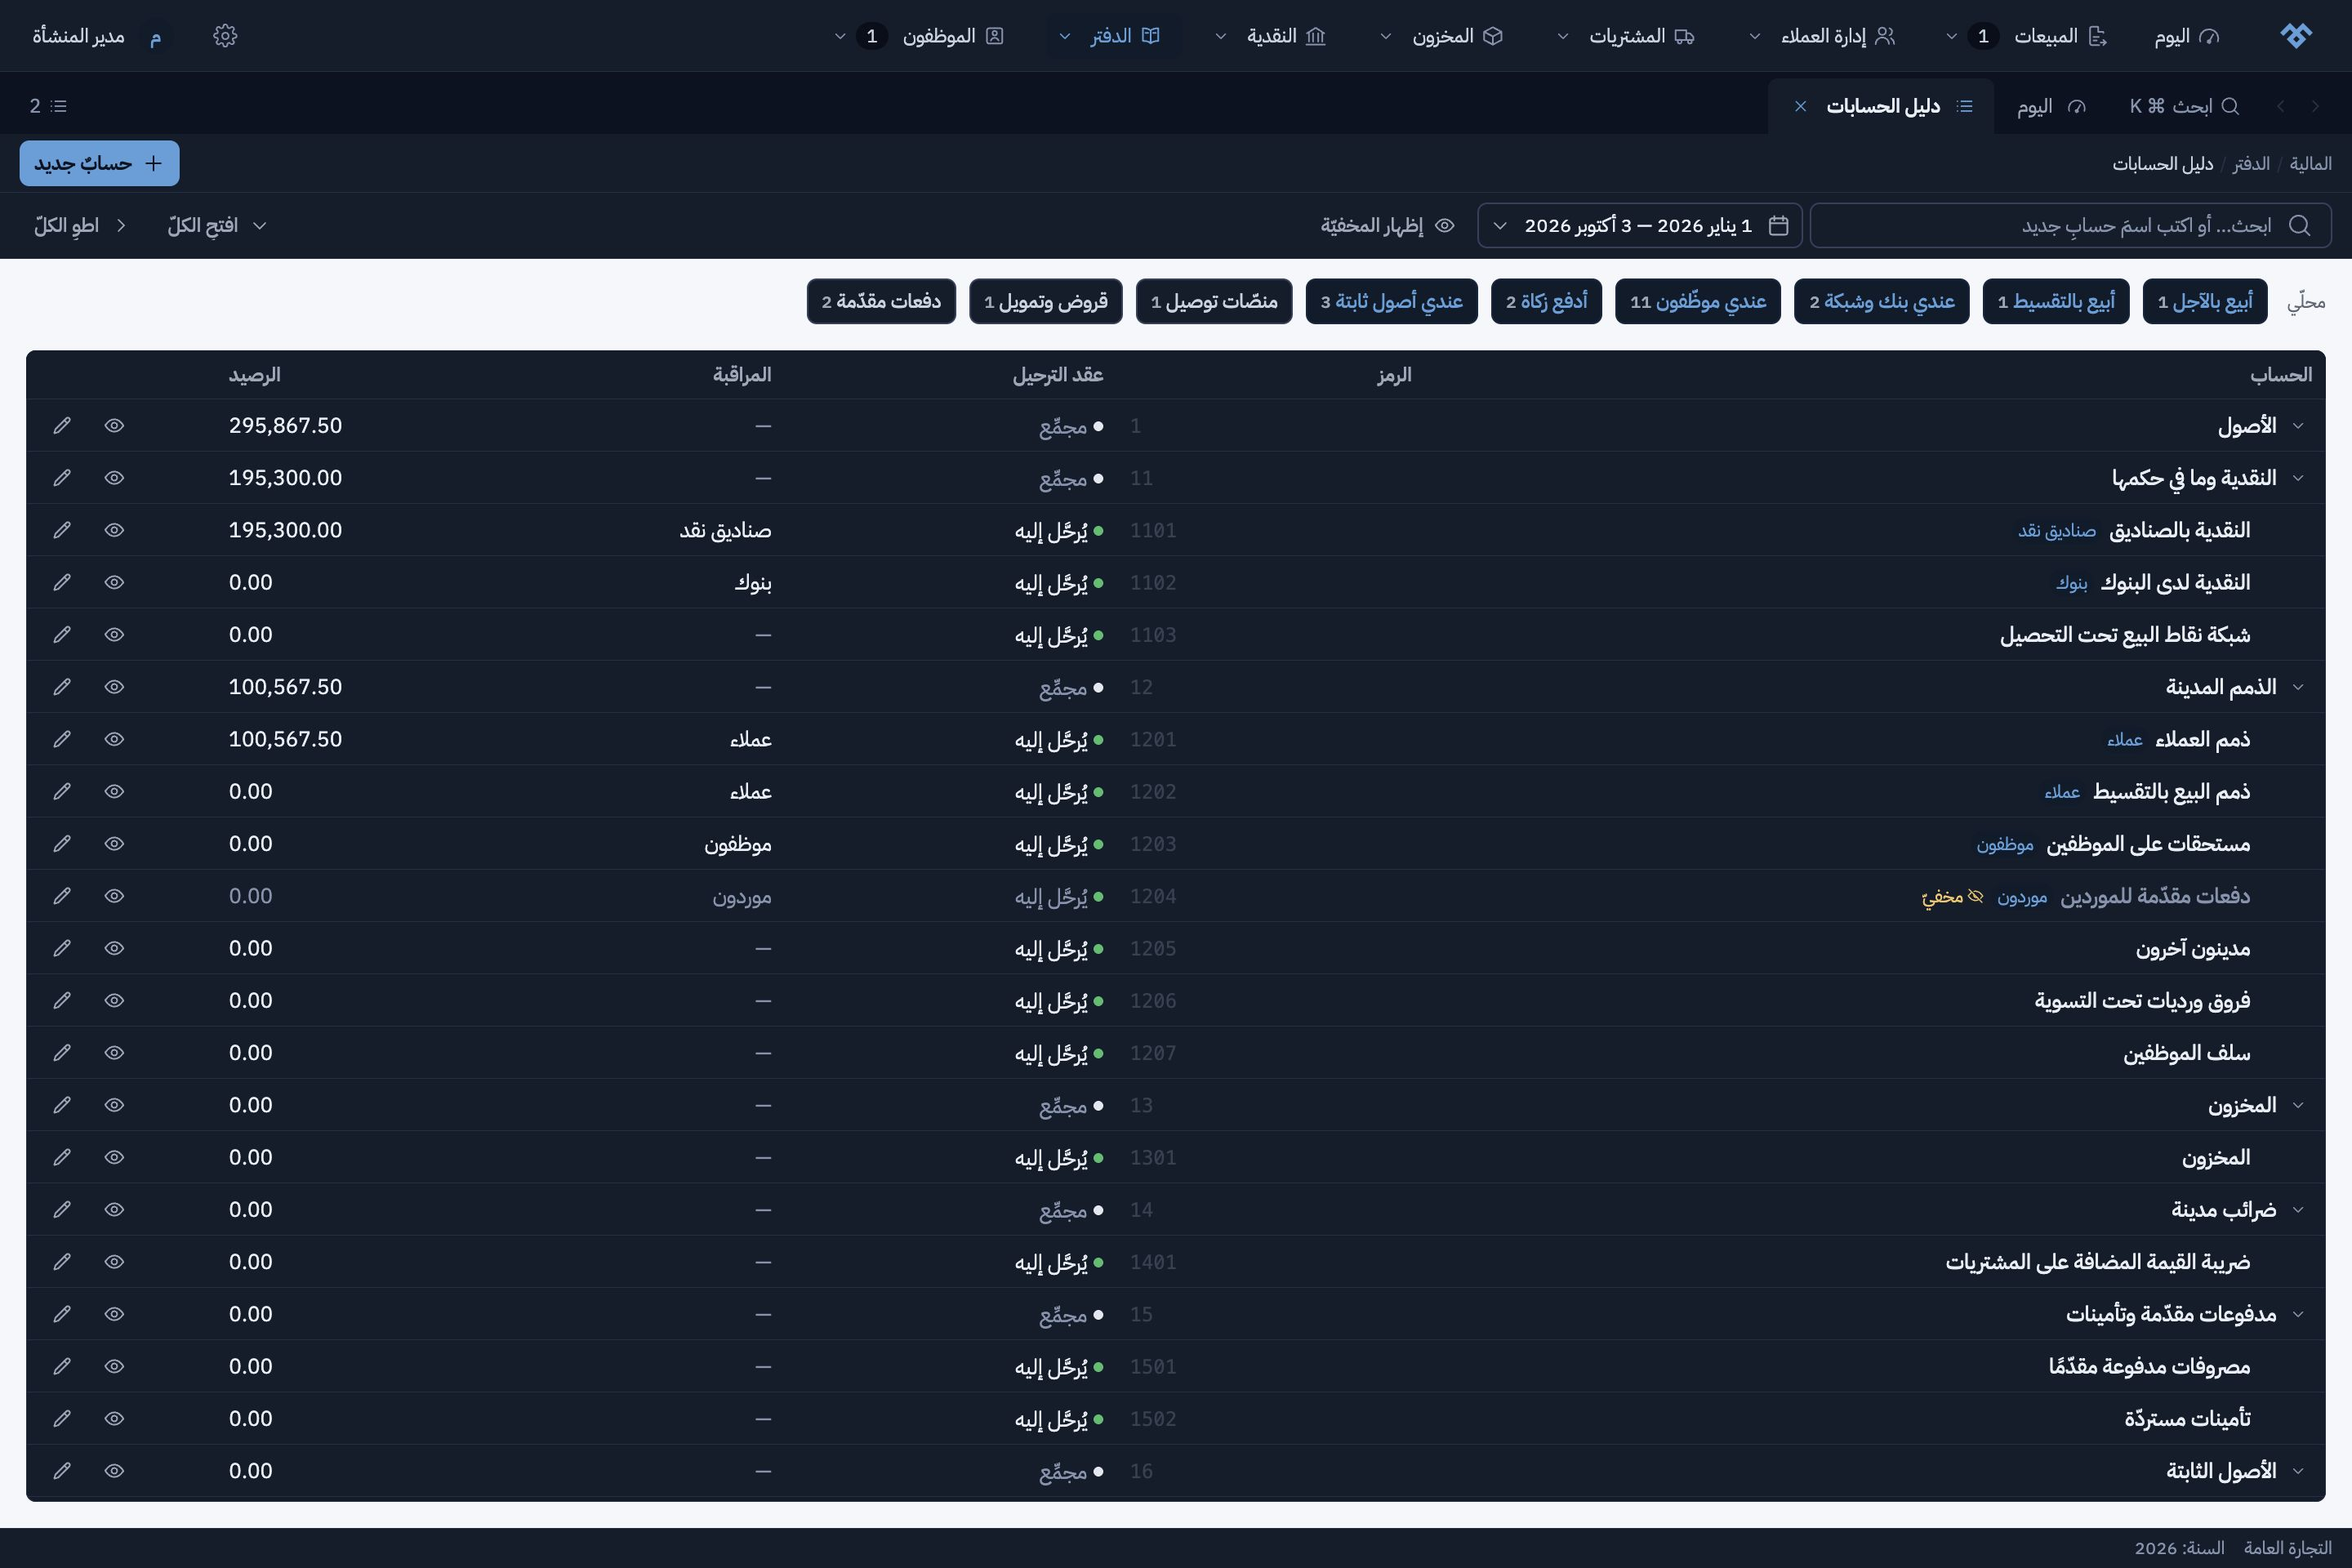Click اطوِ الكلّ collapse-all control
The width and height of the screenshot is (2352, 1568).
tap(80, 225)
